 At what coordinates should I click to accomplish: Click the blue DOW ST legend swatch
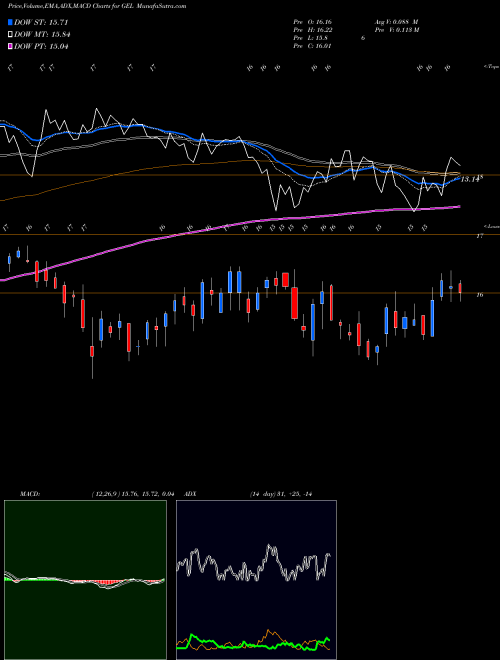click(x=10, y=22)
